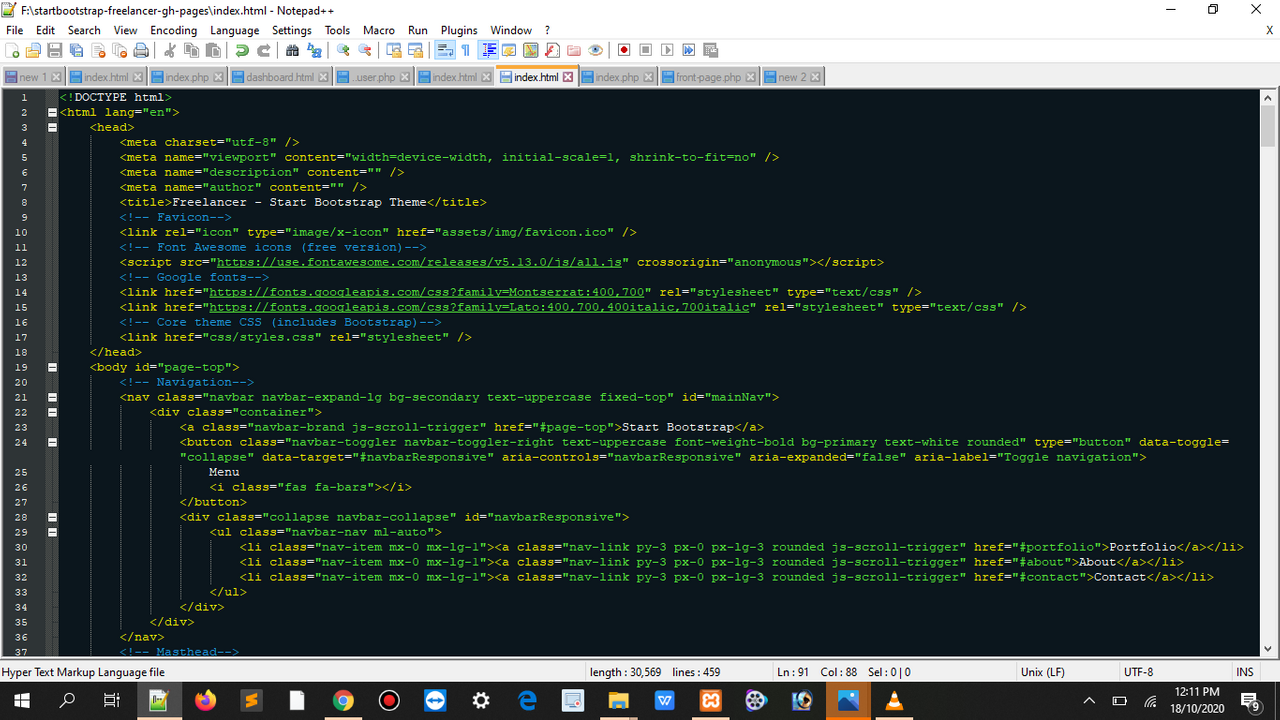Click the Stop recording macro icon
Image resolution: width=1280 pixels, height=720 pixels.
point(645,50)
